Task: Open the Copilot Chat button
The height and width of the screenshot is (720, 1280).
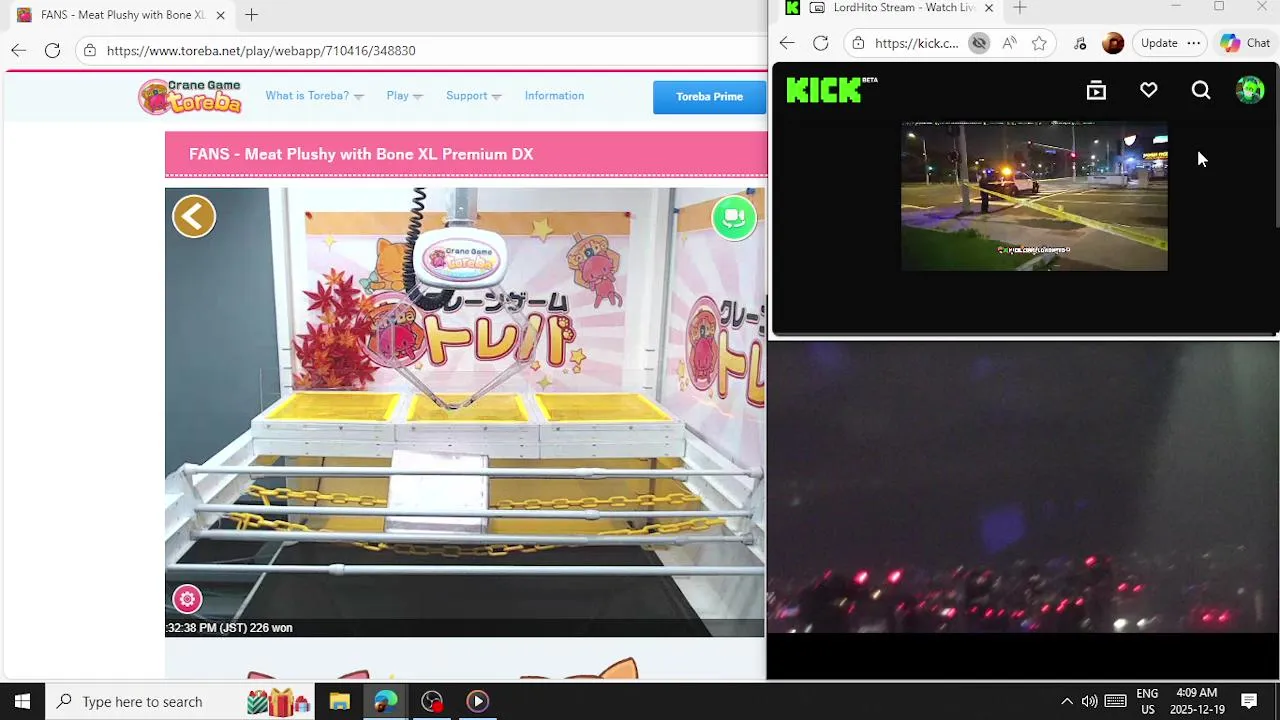Action: pyautogui.click(x=1245, y=43)
